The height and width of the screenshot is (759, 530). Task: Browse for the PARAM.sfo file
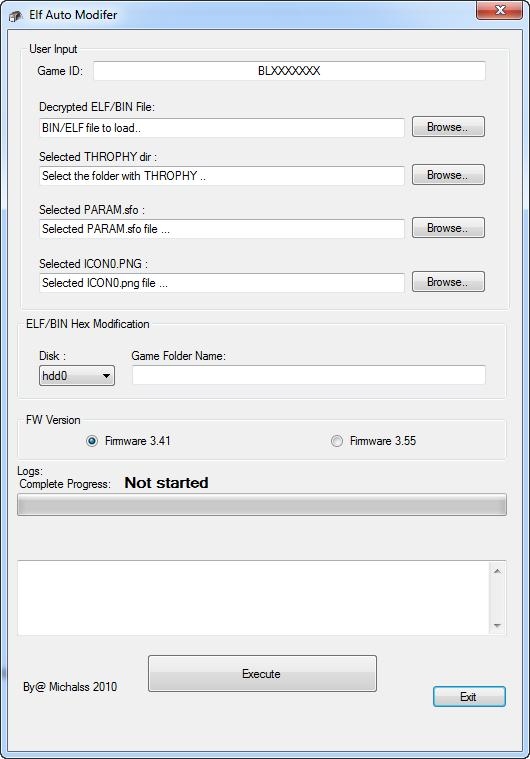(448, 228)
